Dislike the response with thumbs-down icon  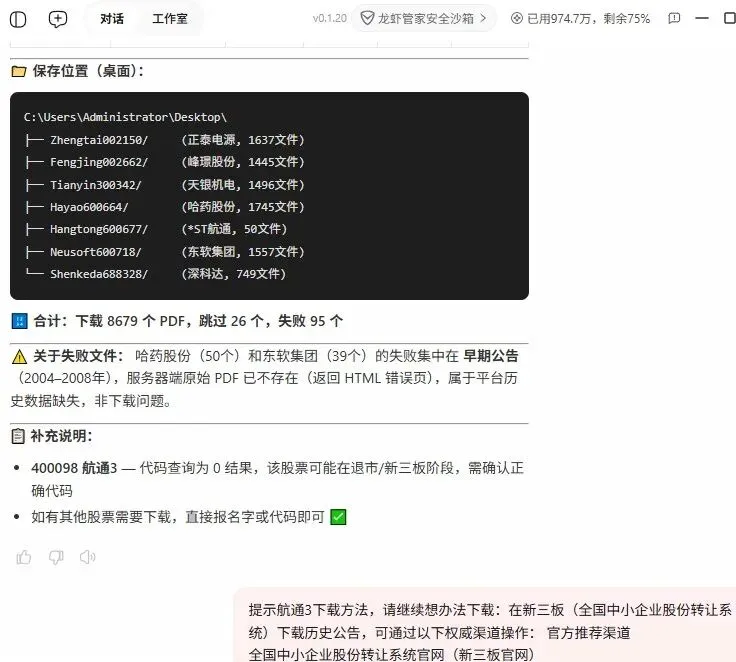click(56, 557)
